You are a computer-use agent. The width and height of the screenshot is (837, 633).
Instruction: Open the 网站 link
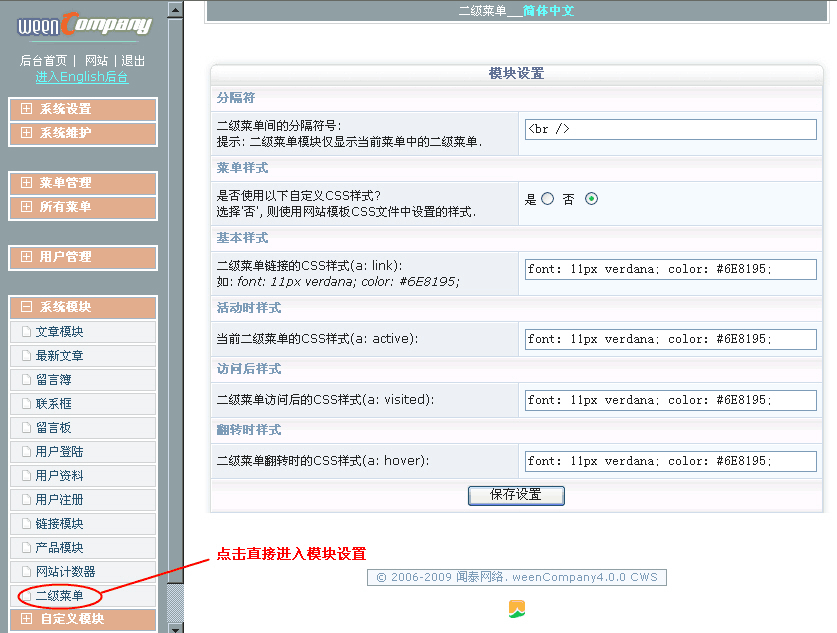pyautogui.click(x=97, y=61)
